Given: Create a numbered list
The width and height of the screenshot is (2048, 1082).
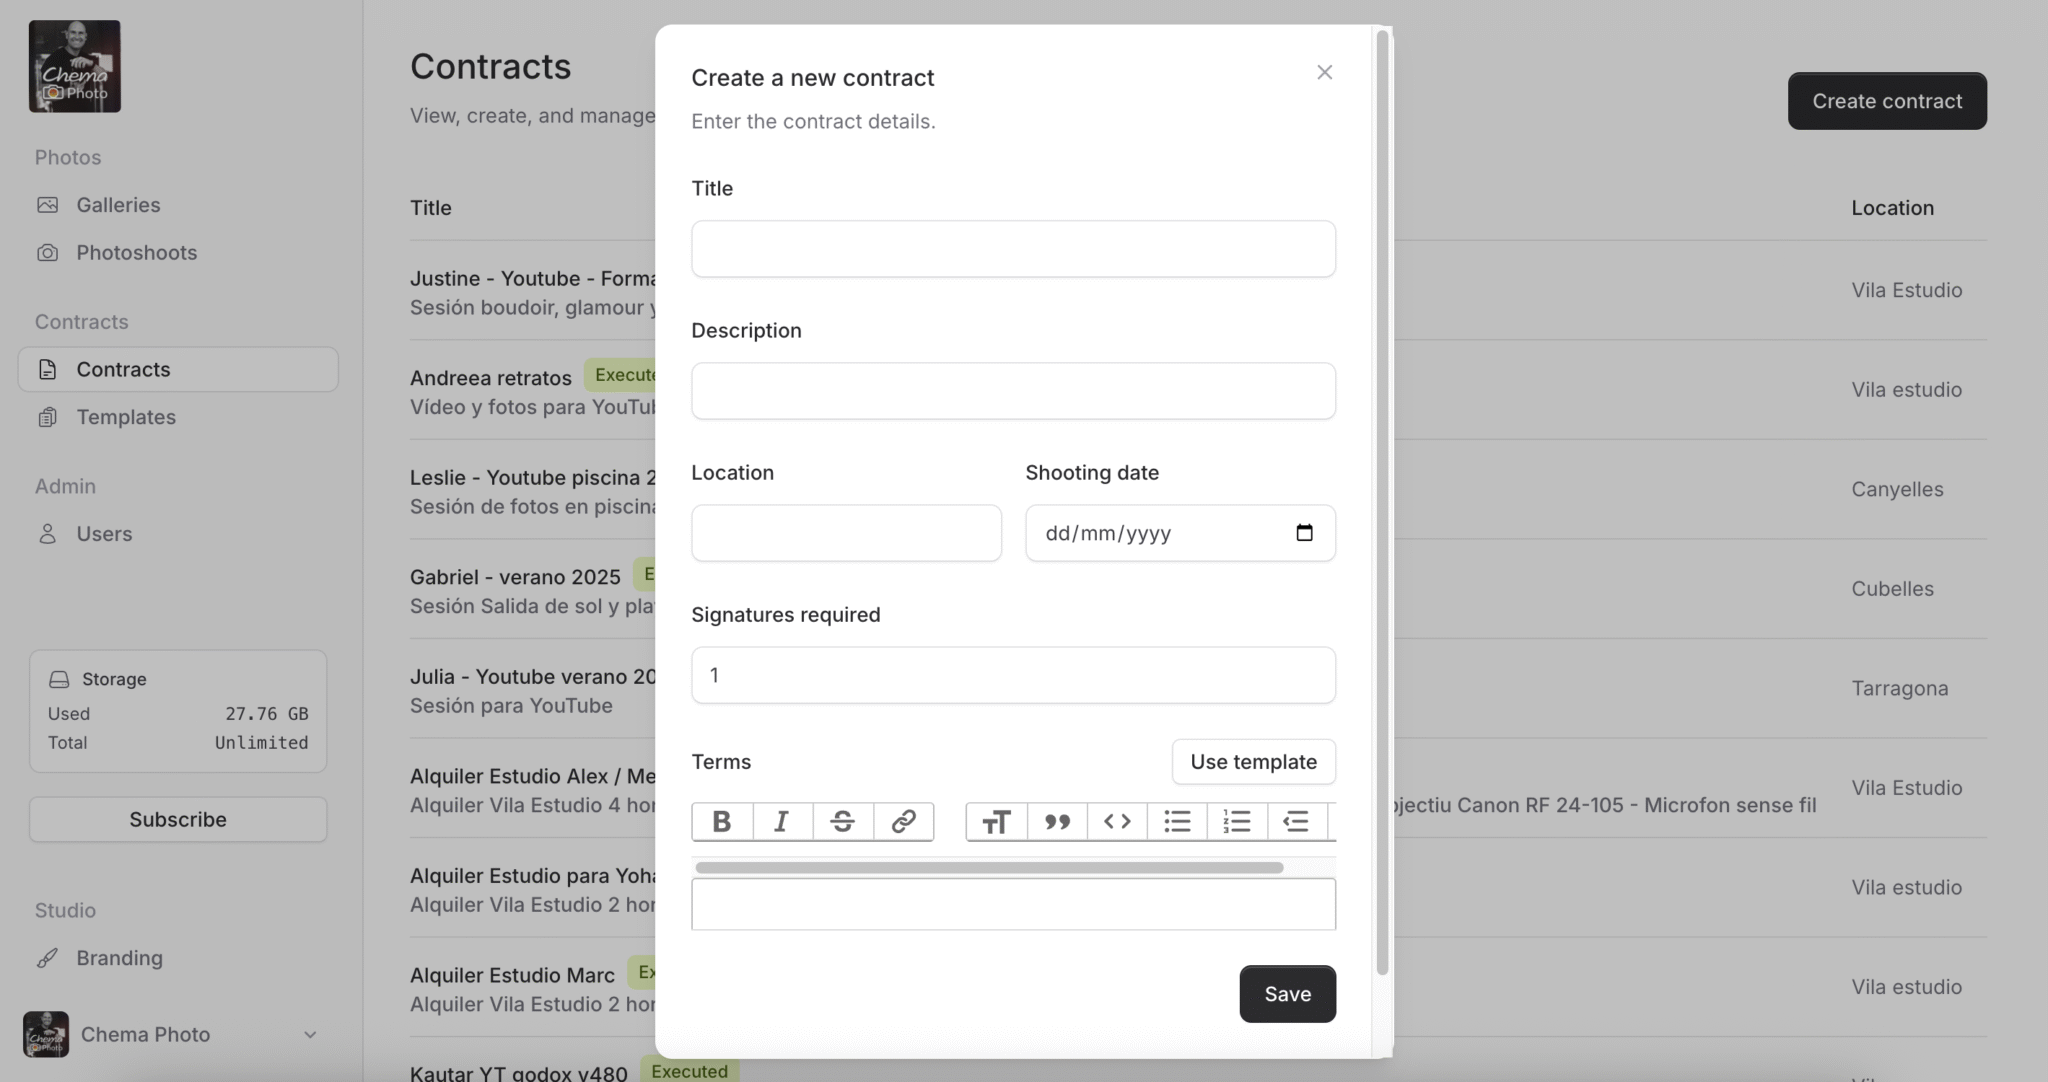Looking at the screenshot, I should point(1237,822).
